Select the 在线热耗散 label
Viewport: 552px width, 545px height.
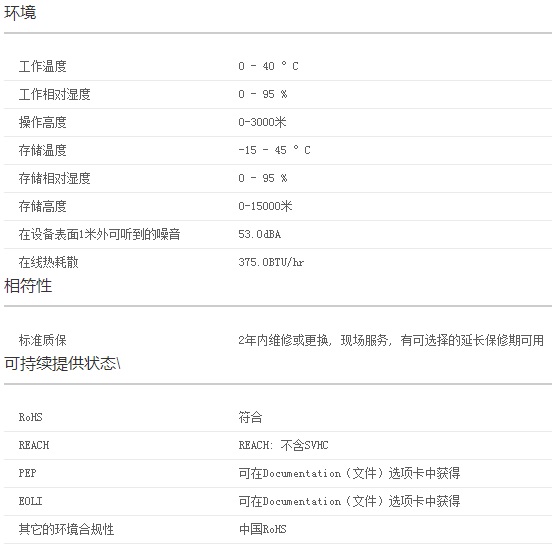click(49, 262)
